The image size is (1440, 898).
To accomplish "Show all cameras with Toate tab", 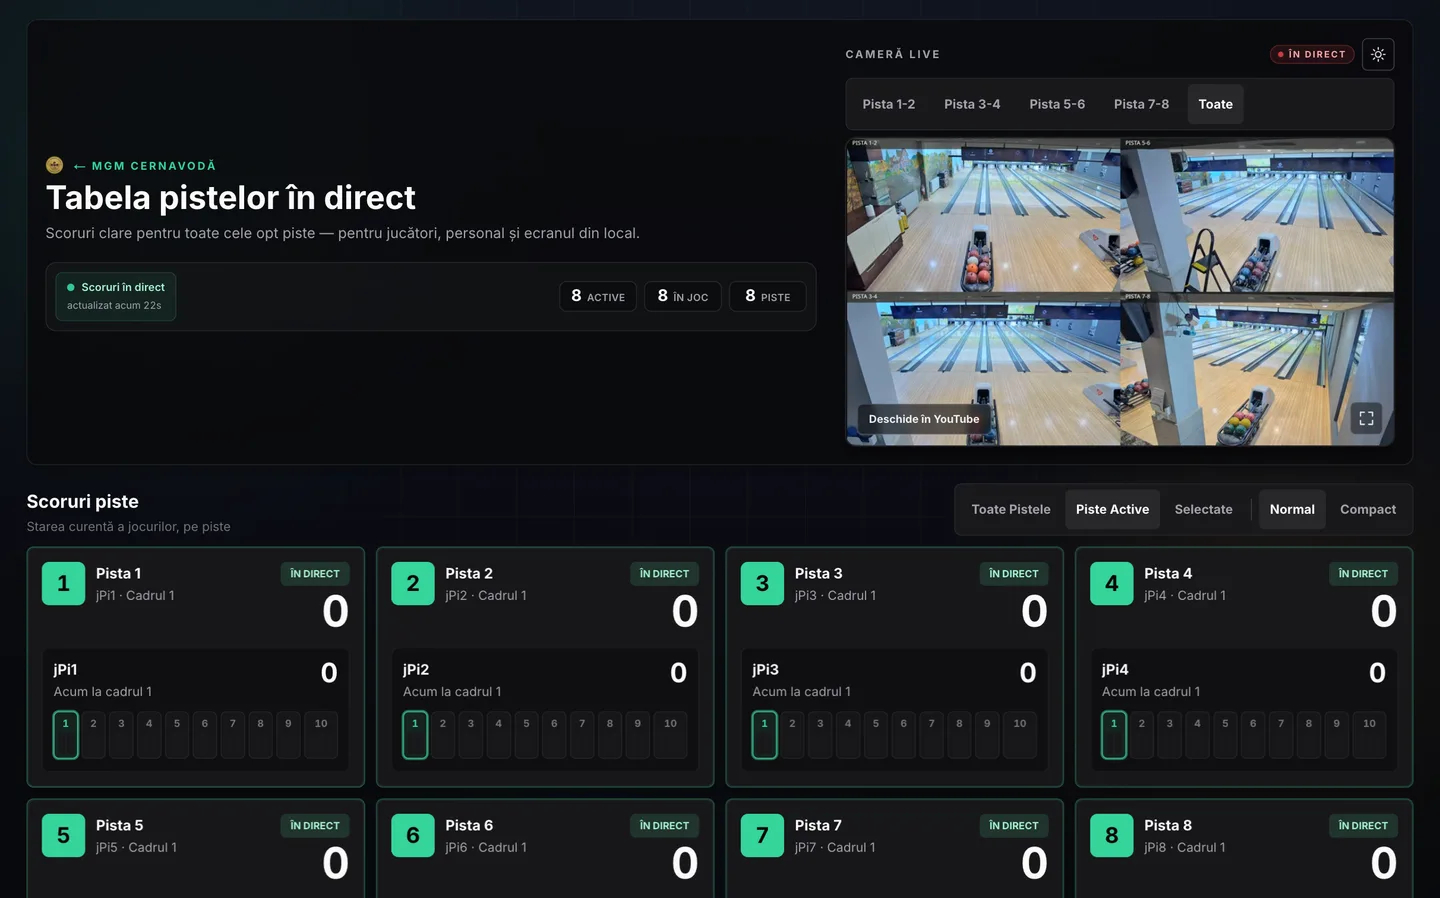I will pyautogui.click(x=1216, y=104).
